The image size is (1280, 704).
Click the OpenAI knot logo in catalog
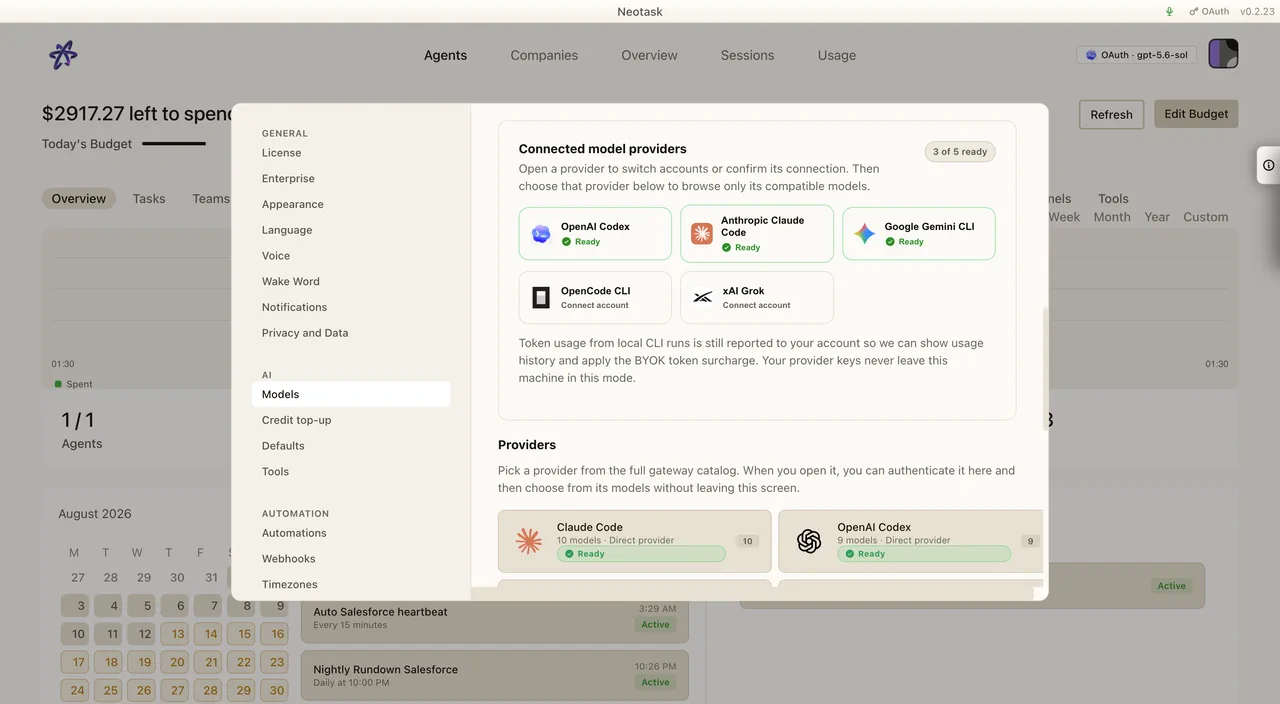809,541
